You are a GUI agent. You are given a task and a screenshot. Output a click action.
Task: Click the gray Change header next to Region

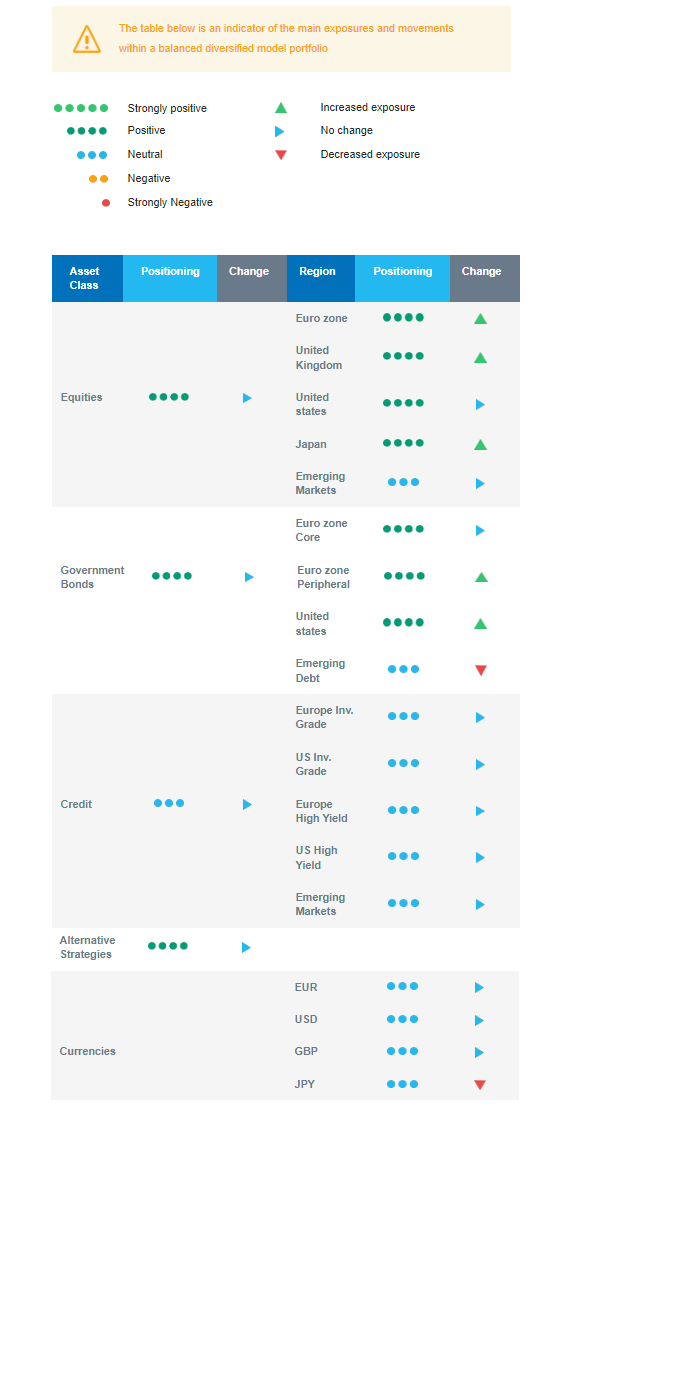pyautogui.click(x=482, y=272)
